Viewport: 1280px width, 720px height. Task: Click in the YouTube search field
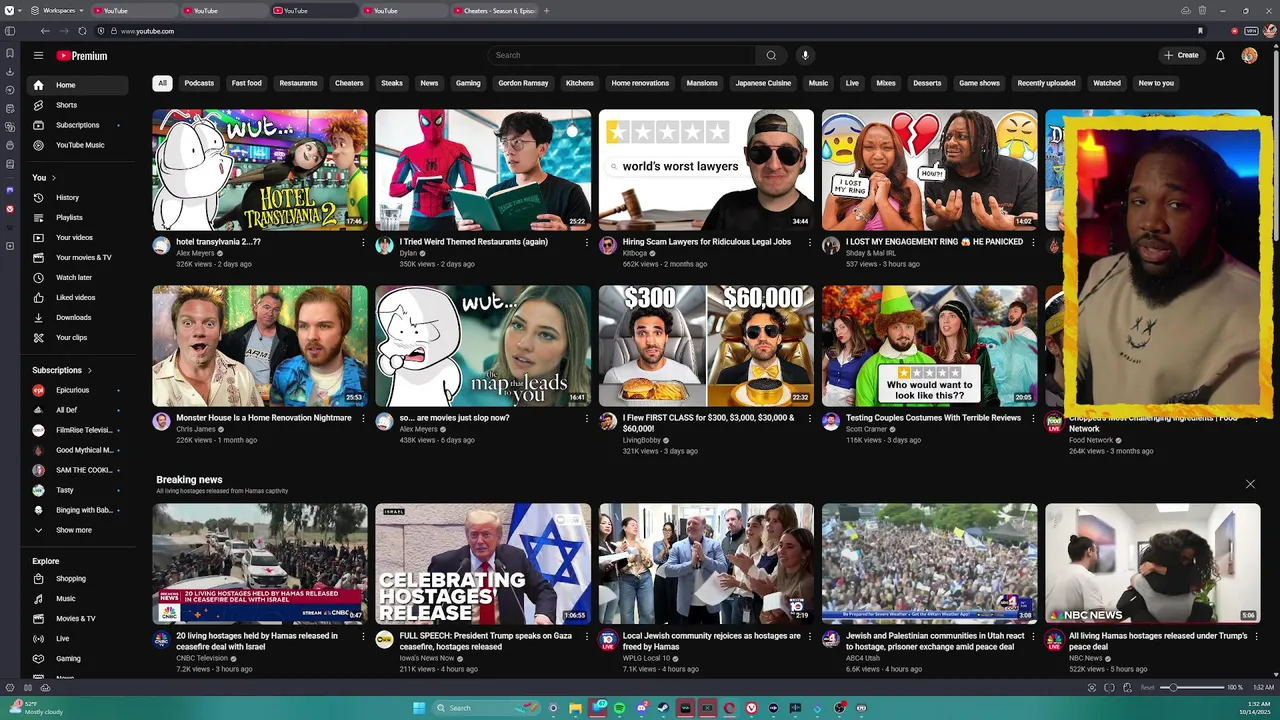coord(621,55)
